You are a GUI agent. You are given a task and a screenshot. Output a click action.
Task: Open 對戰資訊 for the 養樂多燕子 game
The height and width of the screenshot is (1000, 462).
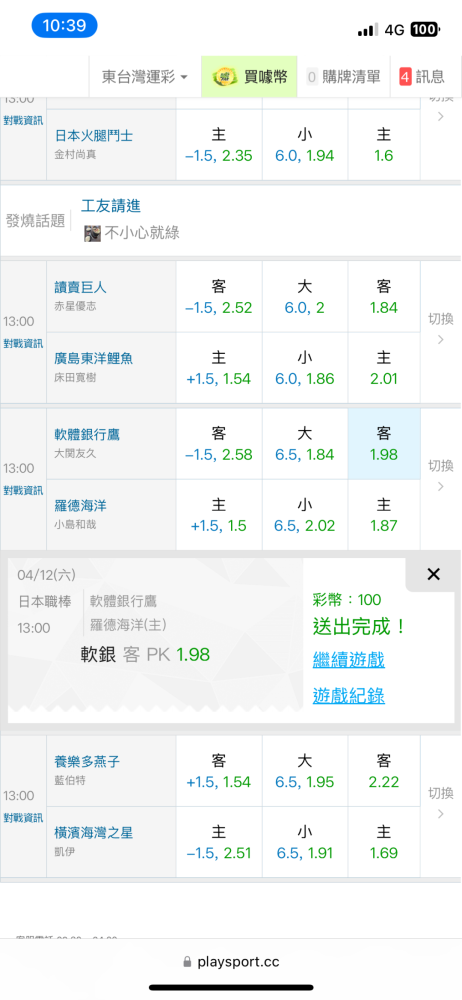click(x=23, y=818)
